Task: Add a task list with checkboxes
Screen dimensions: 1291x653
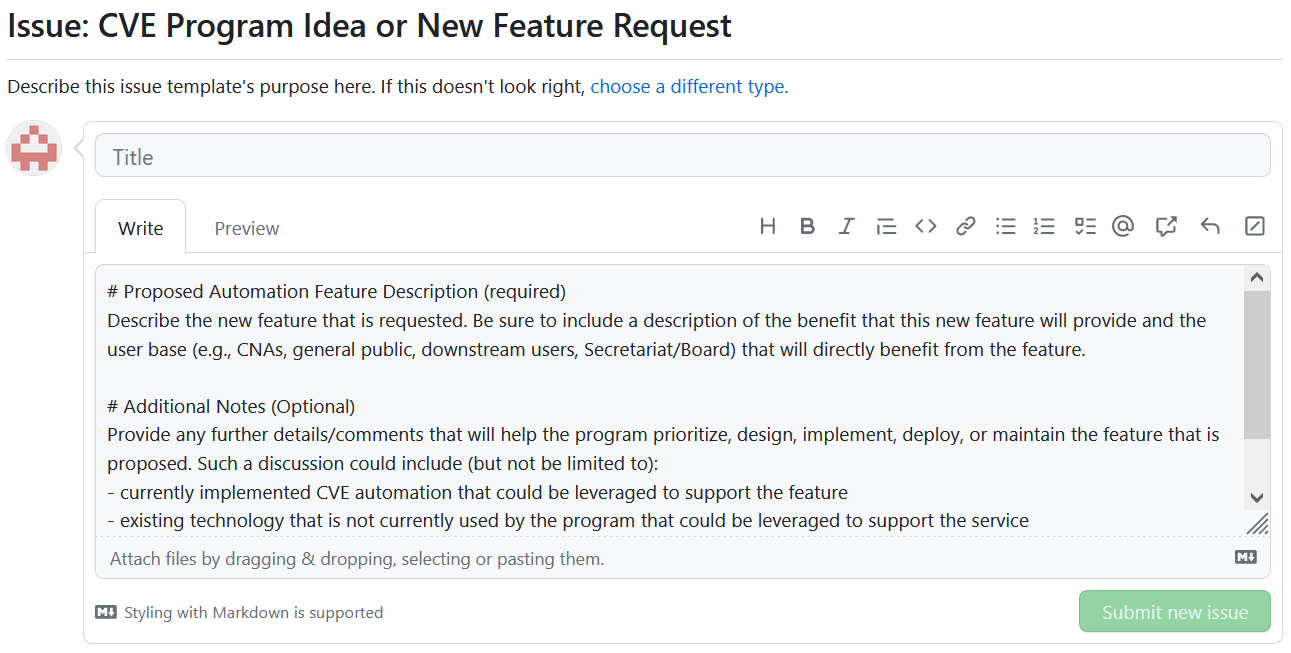Action: 1085,226
